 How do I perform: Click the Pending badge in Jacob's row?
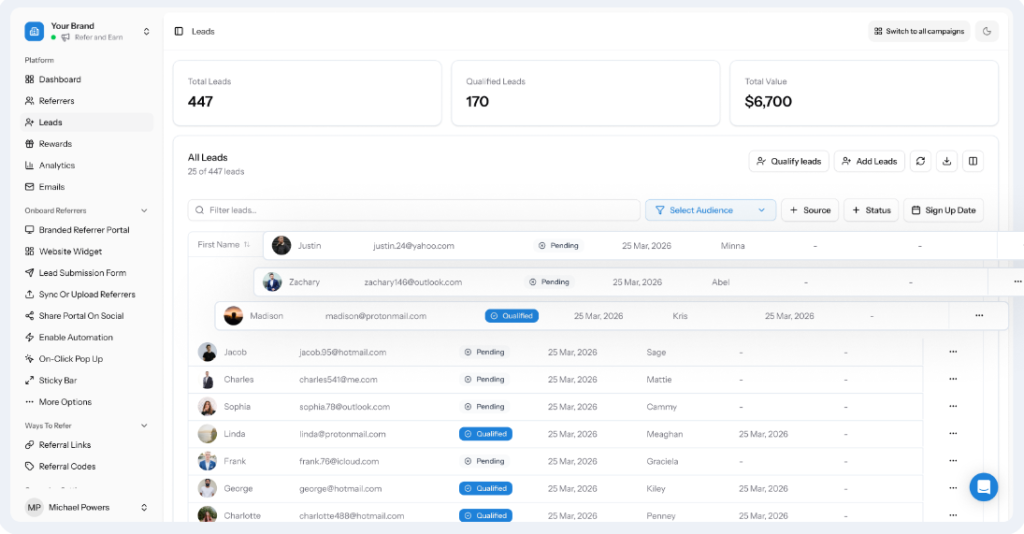[484, 352]
